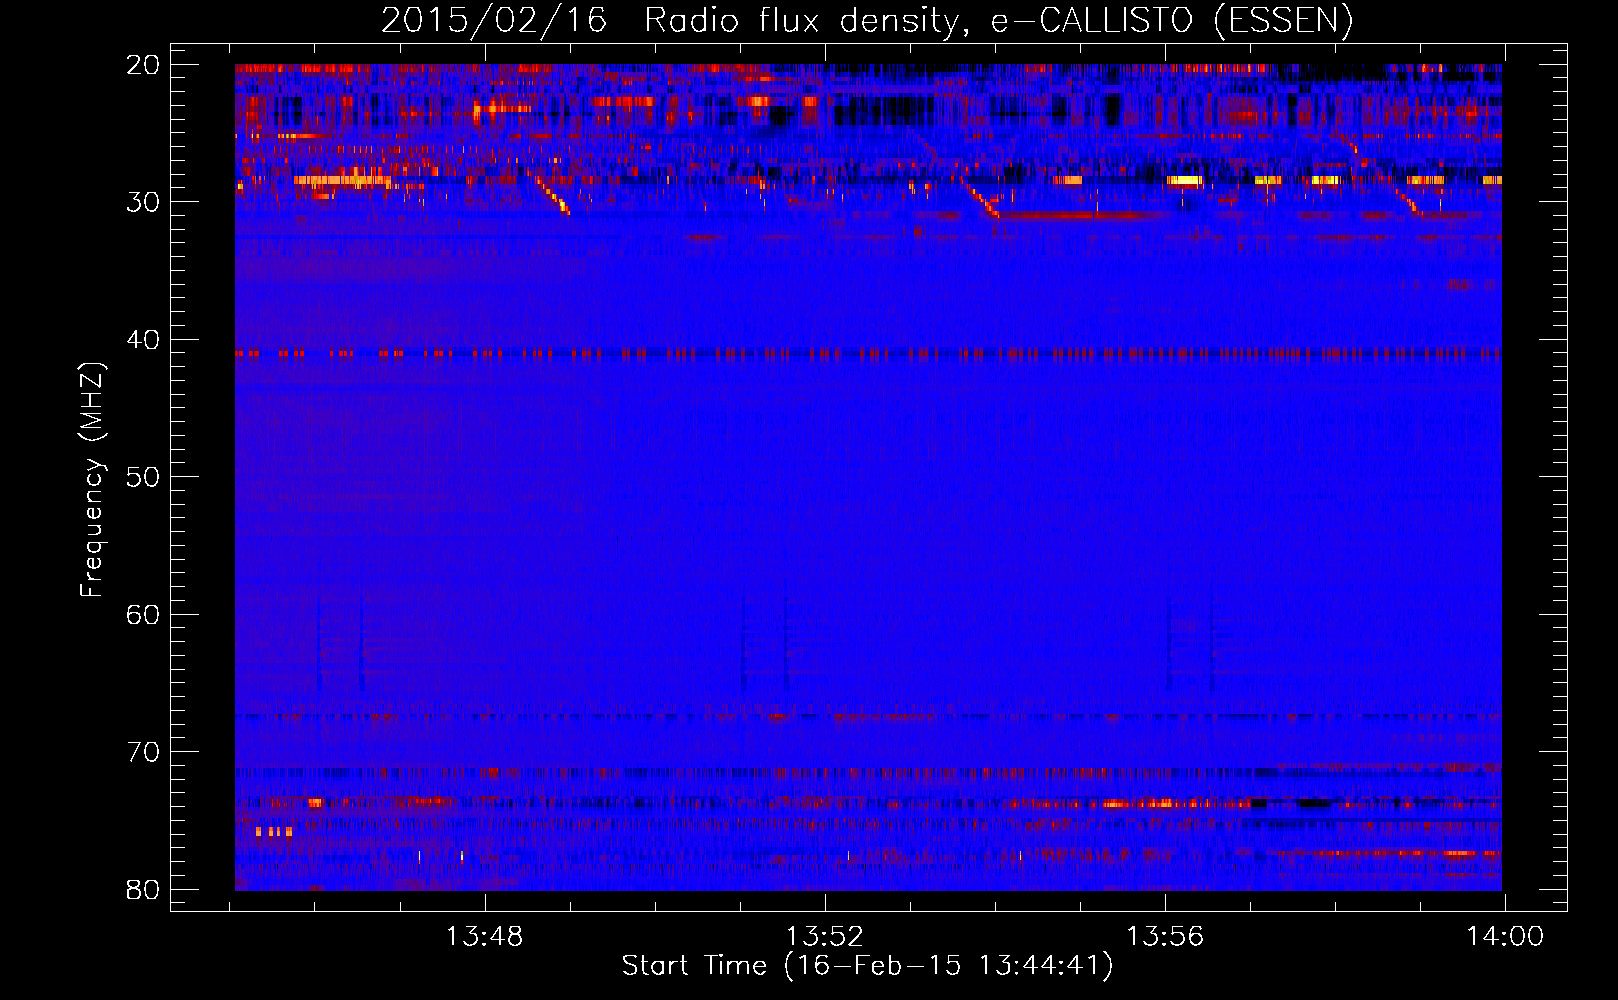This screenshot has height=1000, width=1618.
Task: Click the 30 frequency tick label
Action: (x=144, y=202)
